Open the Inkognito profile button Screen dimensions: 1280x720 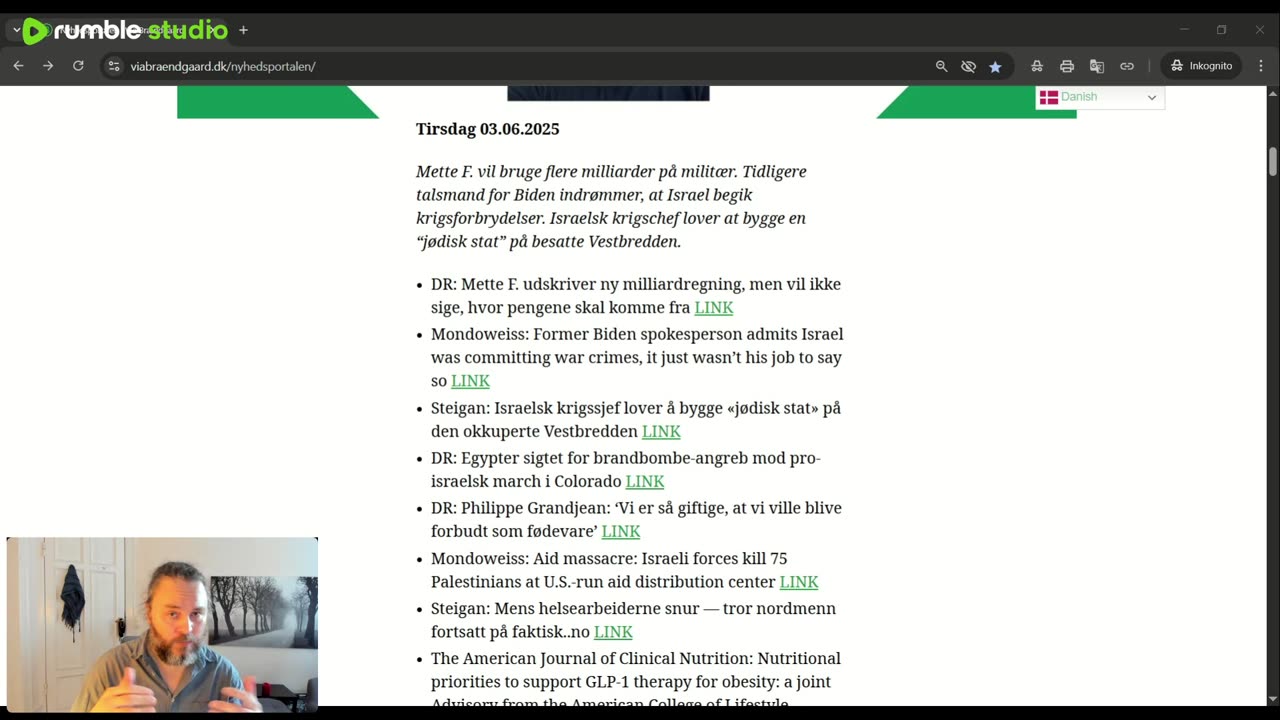click(x=1201, y=66)
